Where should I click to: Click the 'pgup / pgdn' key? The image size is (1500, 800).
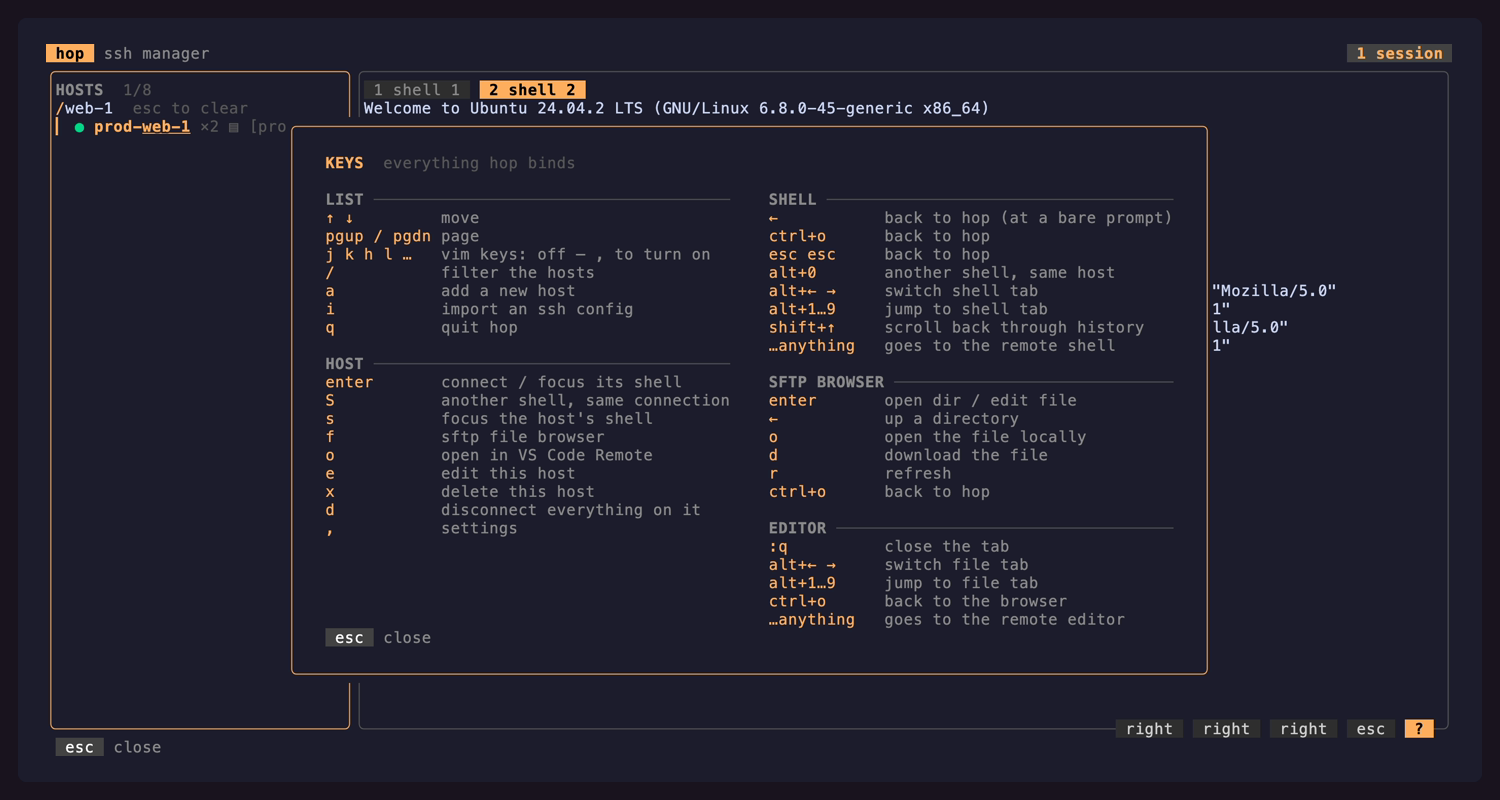click(x=378, y=236)
